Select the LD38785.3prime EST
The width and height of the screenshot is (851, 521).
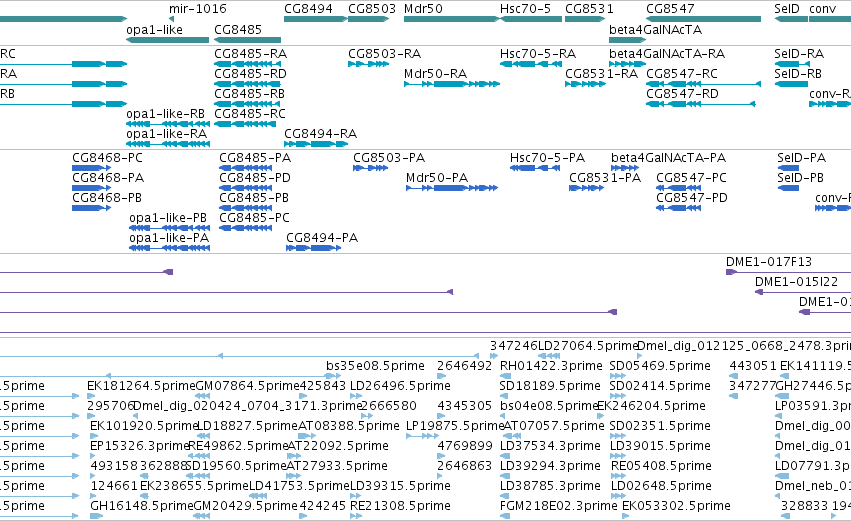coord(550,486)
